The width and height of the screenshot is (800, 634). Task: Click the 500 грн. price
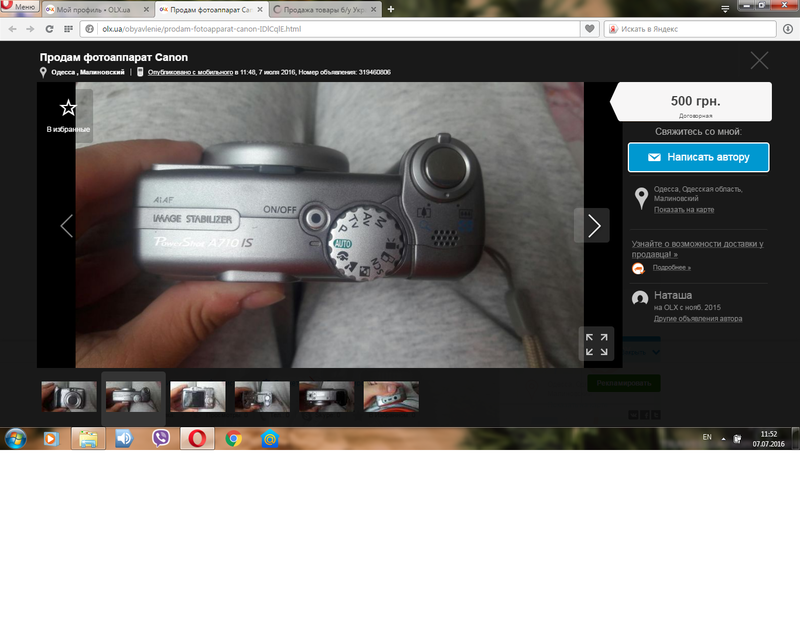point(695,101)
